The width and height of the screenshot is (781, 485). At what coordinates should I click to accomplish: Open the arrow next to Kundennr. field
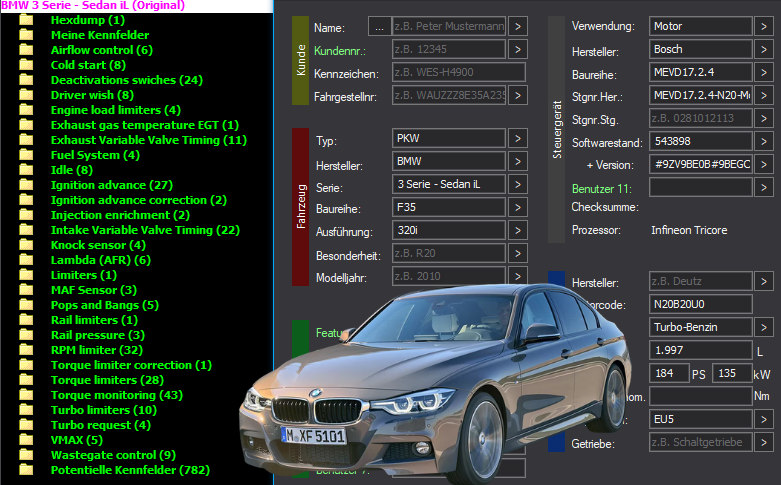pyautogui.click(x=518, y=49)
